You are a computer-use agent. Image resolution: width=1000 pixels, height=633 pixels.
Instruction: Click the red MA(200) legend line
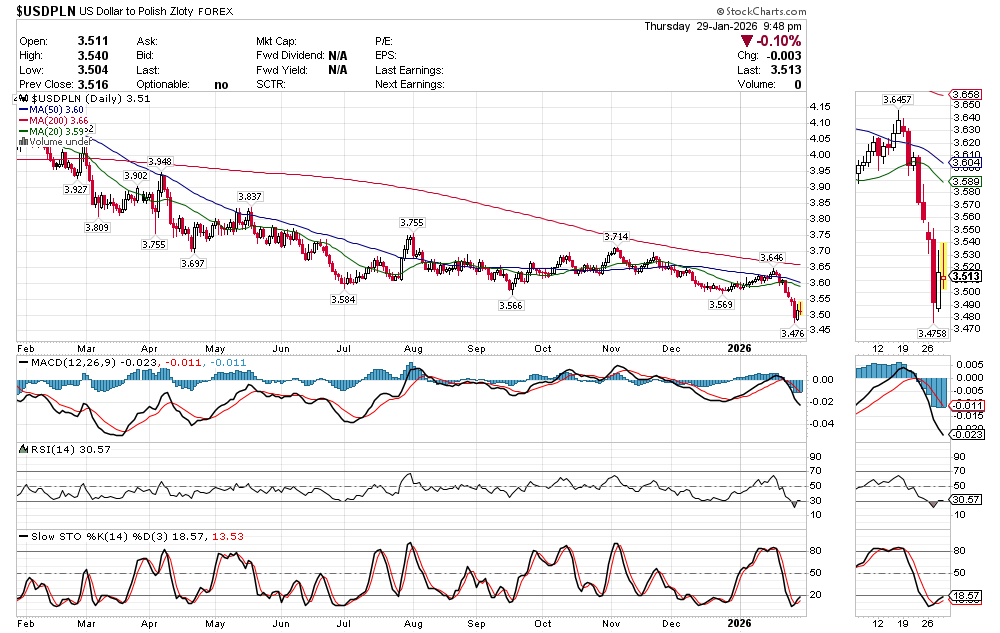23,121
